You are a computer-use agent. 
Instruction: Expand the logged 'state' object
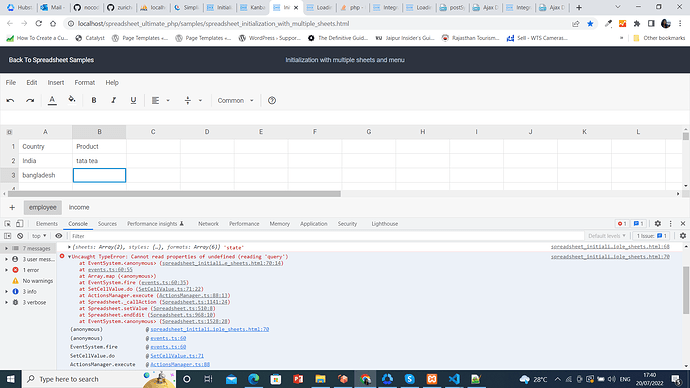tap(70, 247)
